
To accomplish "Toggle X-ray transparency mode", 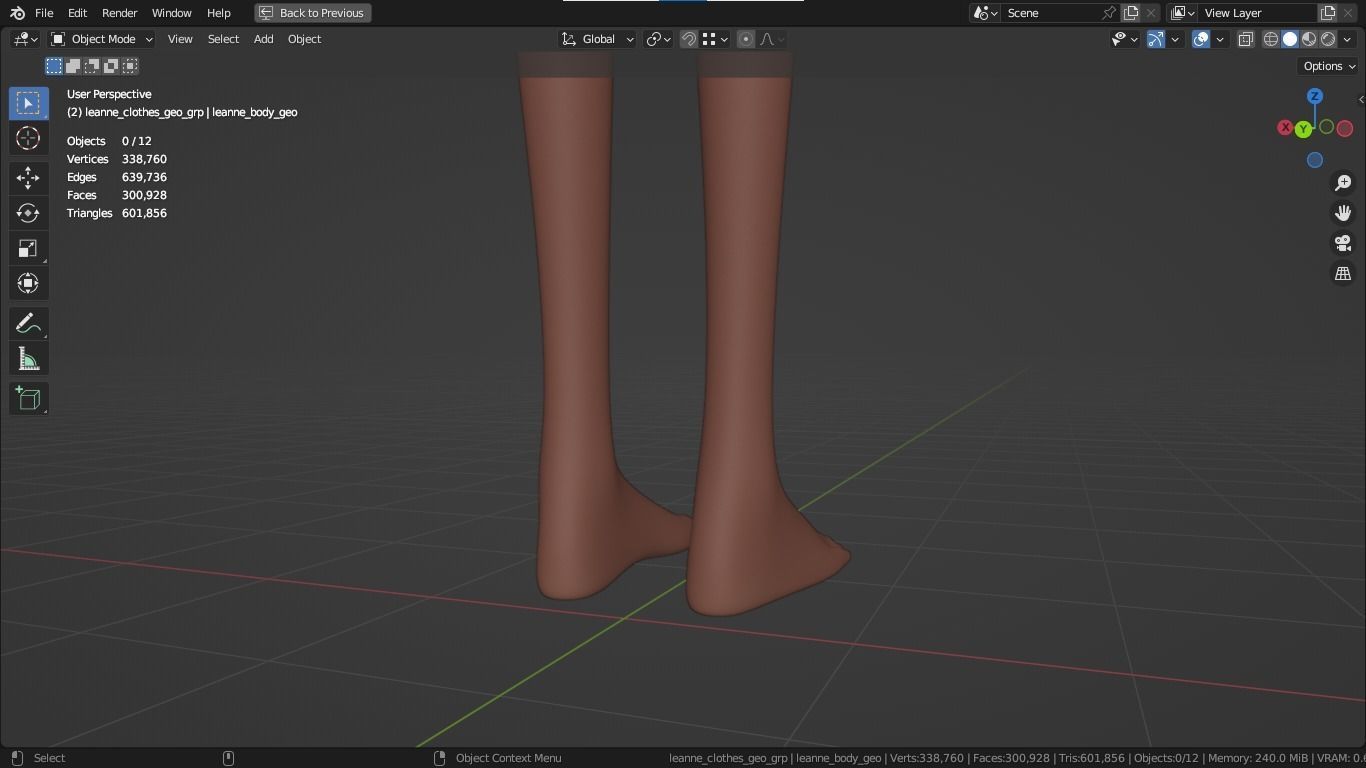I will (x=1246, y=39).
